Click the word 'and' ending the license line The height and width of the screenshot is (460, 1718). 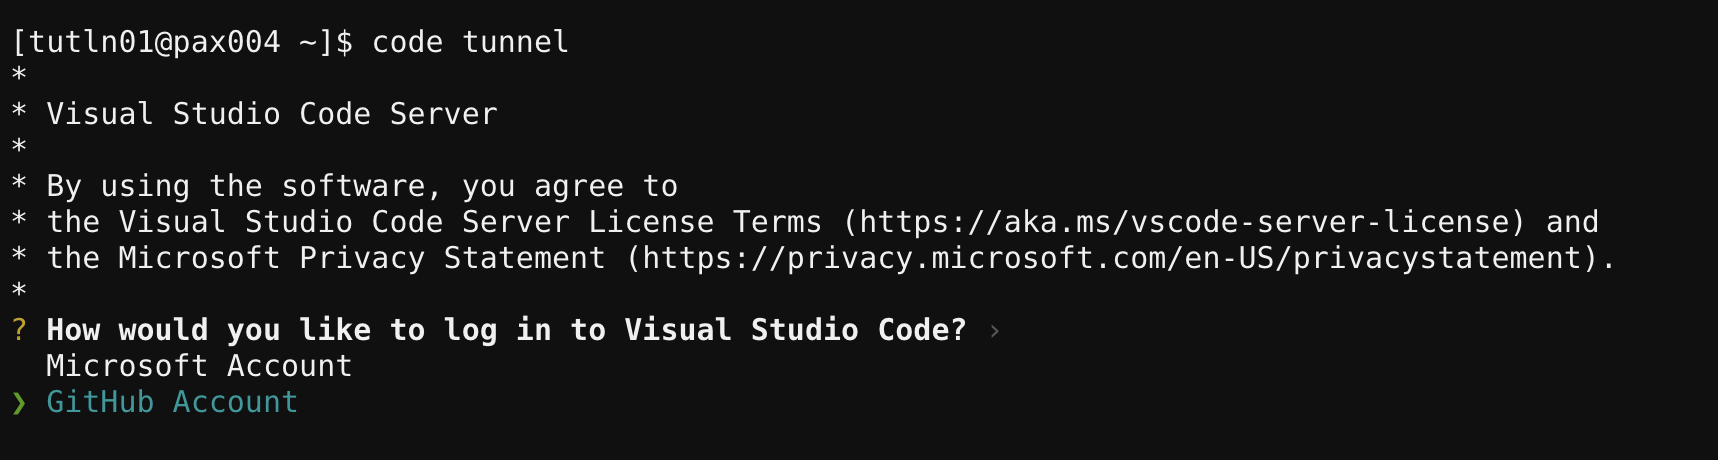pyautogui.click(x=1572, y=222)
